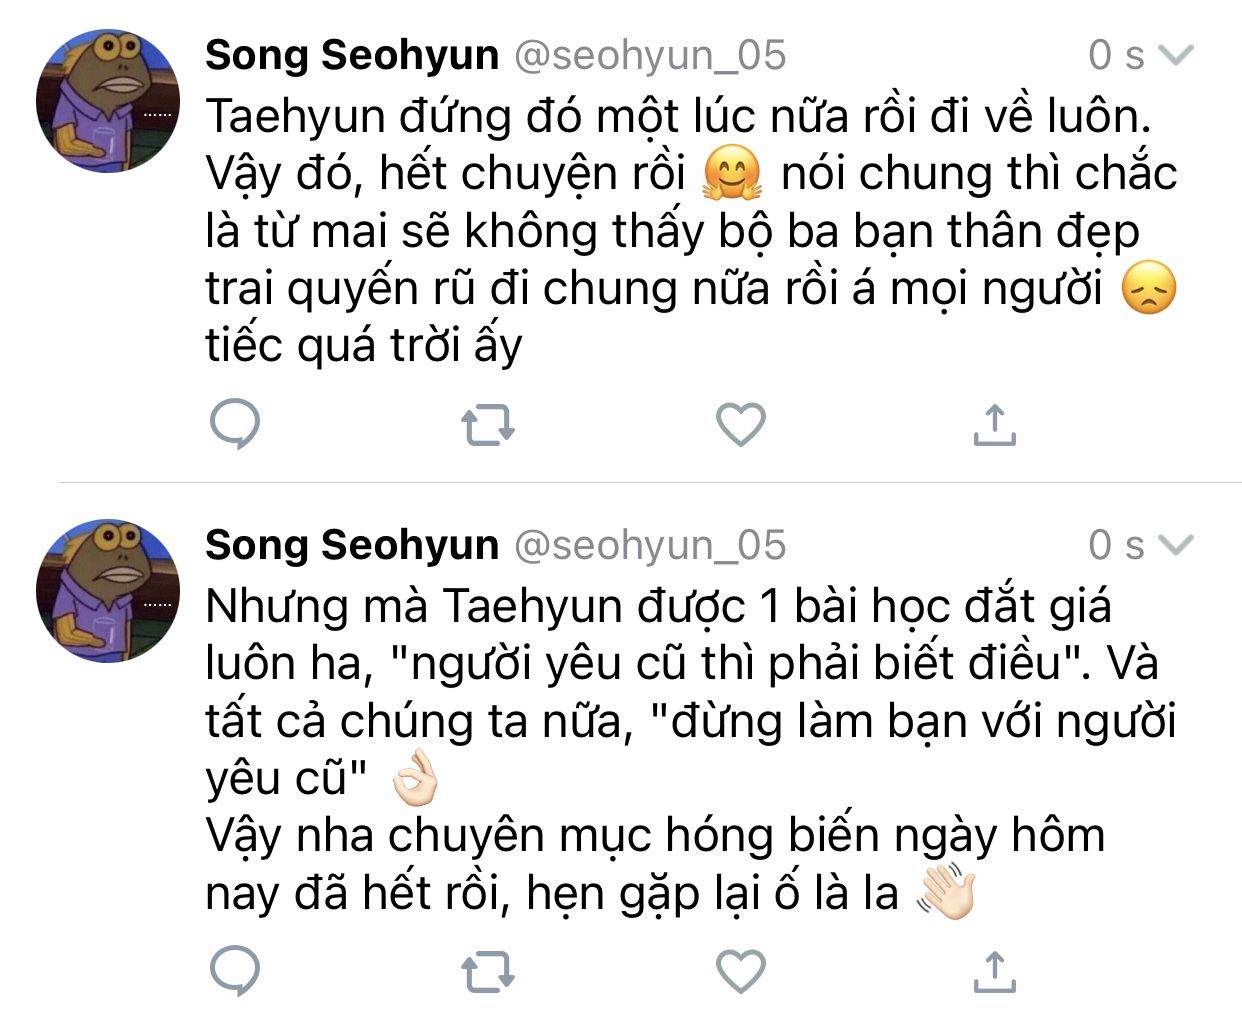Open options chevron on 'Taehyun đứng đó' tweet
Image resolution: width=1242 pixels, height=1021 pixels.
click(1176, 55)
